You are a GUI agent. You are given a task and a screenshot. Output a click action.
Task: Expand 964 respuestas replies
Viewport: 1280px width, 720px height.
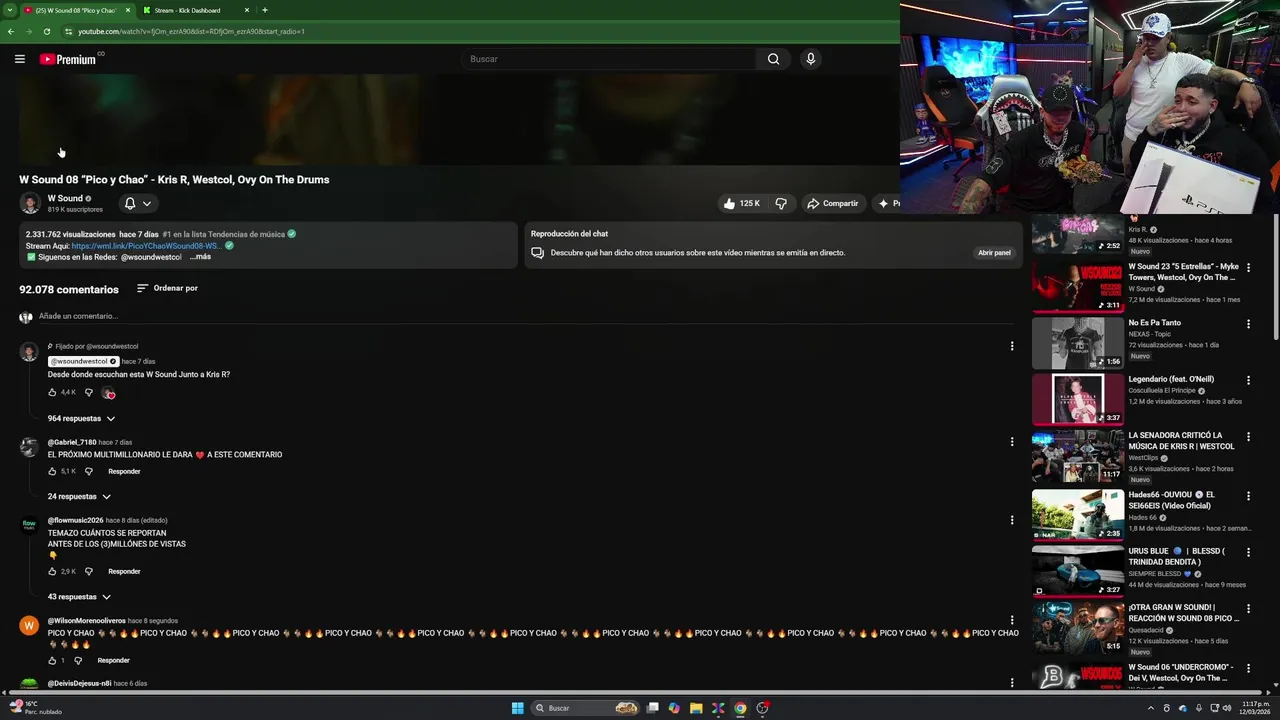point(81,418)
